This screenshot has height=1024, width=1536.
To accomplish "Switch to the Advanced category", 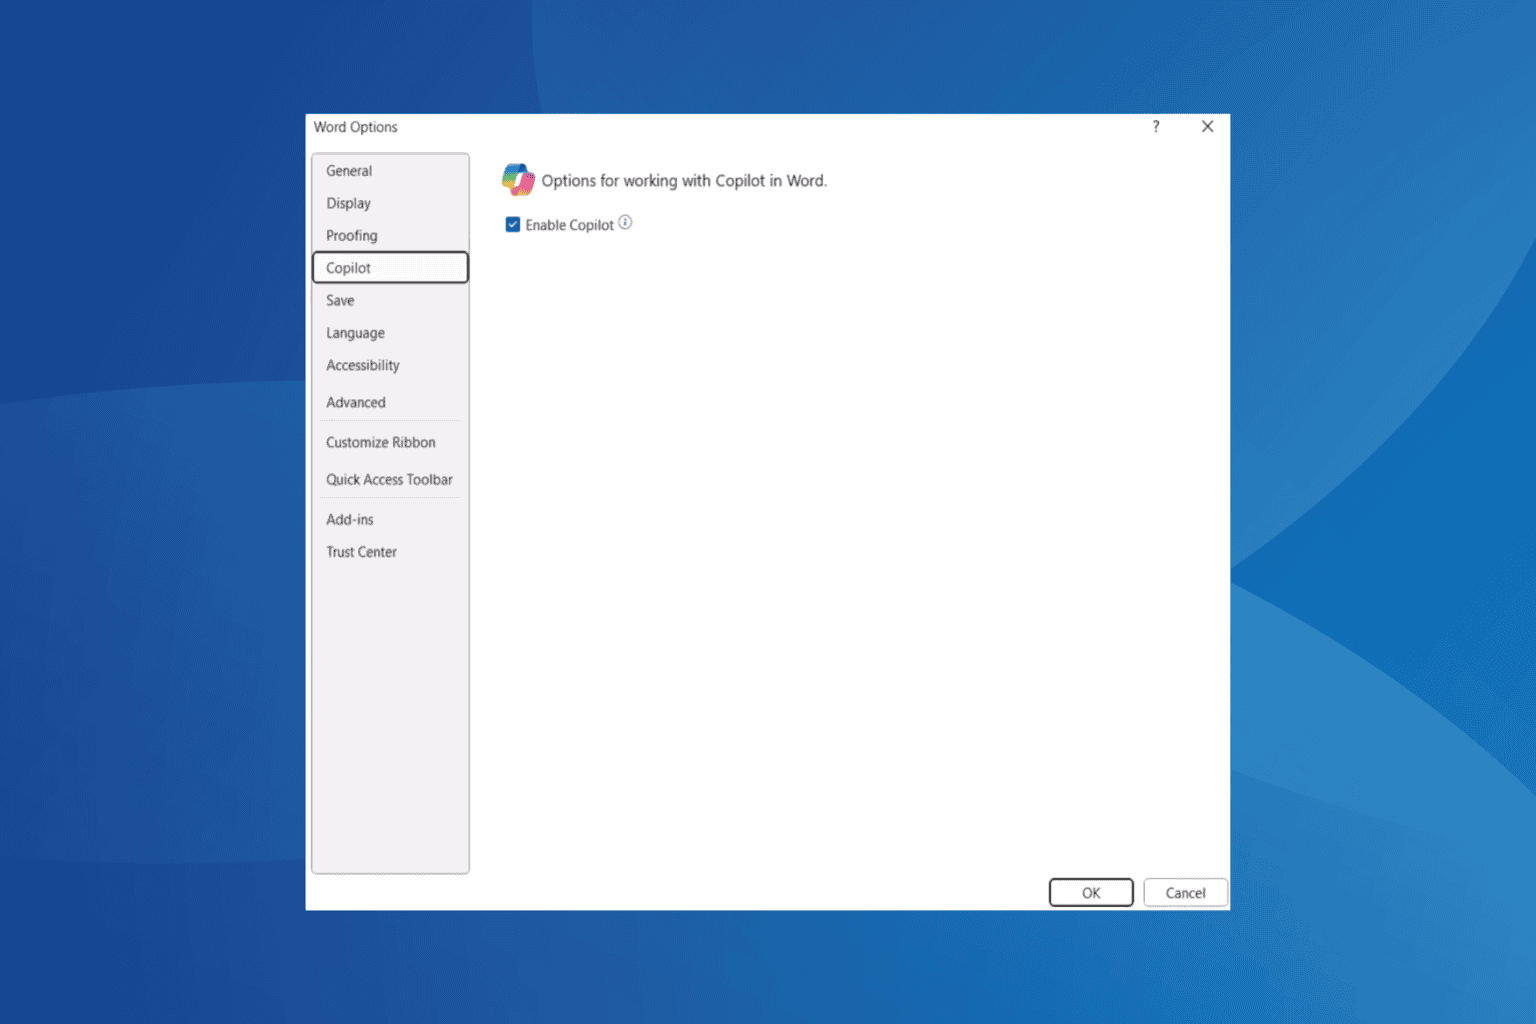I will [390, 402].
